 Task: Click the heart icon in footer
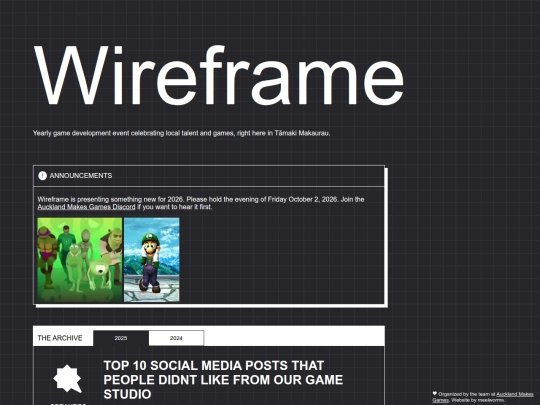pyautogui.click(x=435, y=393)
